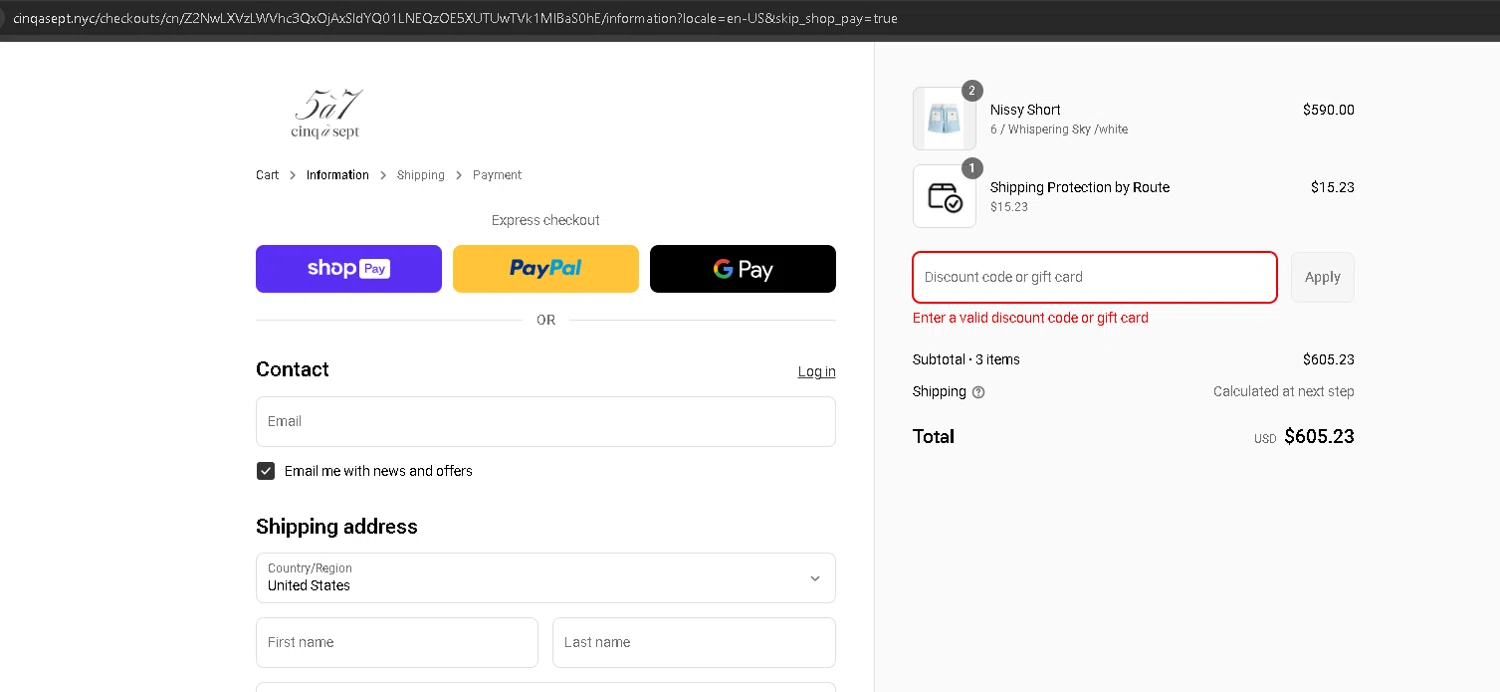Select the Shipping breadcrumb step
Screen dimensions: 1500x692
pos(421,175)
